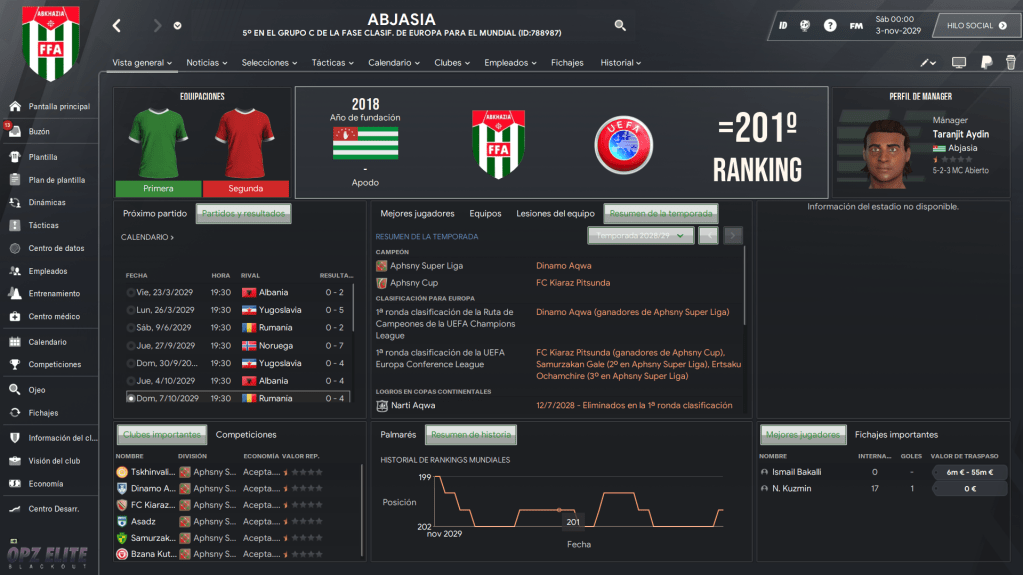Expand the Vista general menu
Viewport: 1023px width, 575px height.
click(142, 63)
